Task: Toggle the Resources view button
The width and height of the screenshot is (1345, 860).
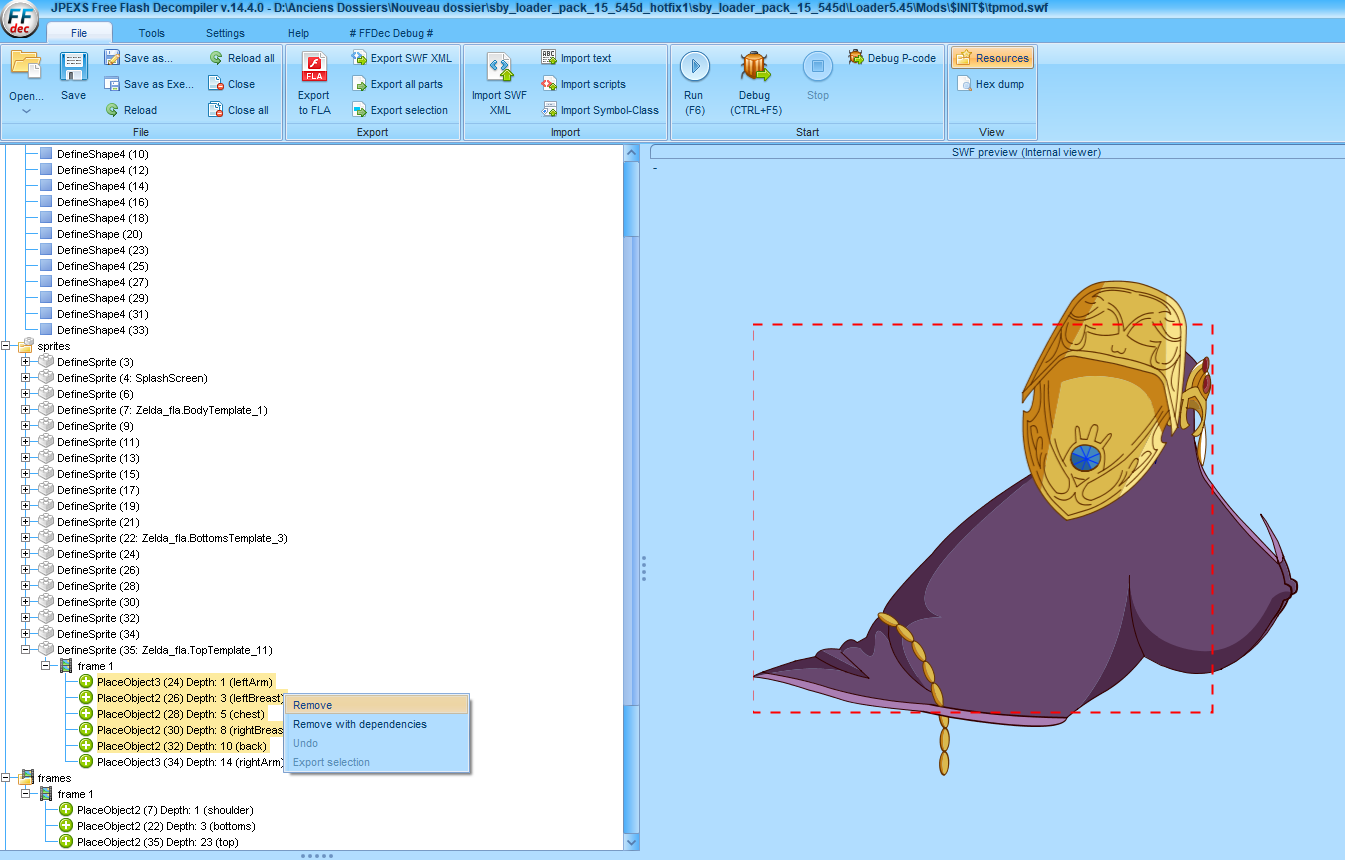Action: tap(992, 58)
